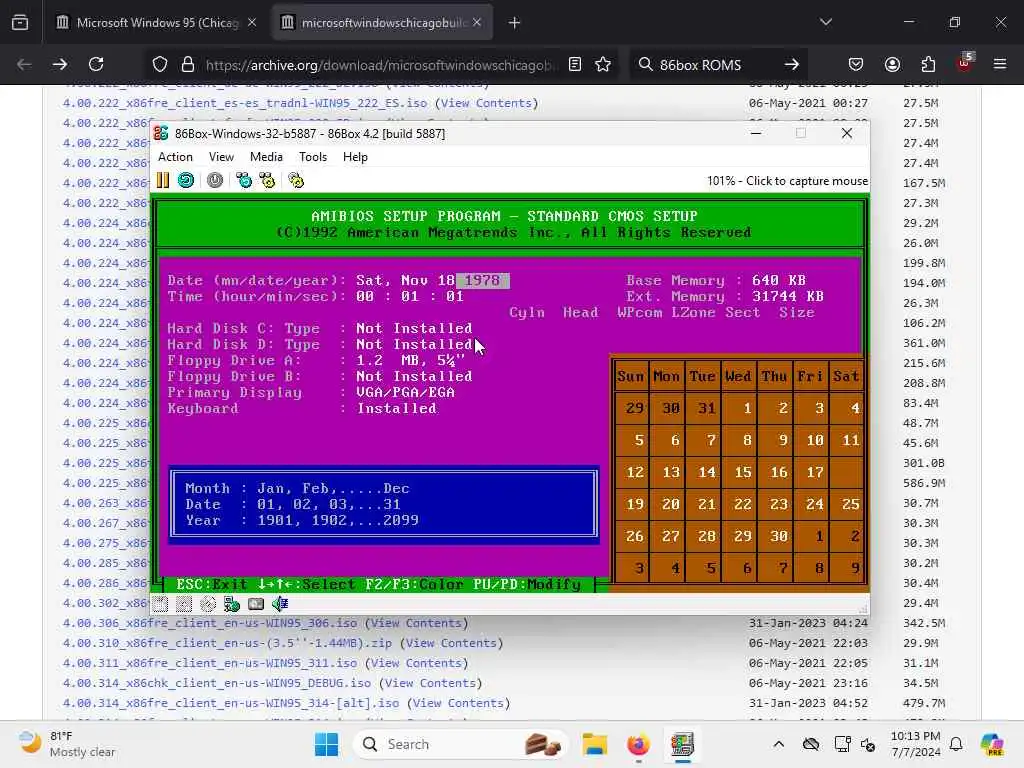Click the CD-ROM drive status bar icon

pyautogui.click(x=208, y=604)
